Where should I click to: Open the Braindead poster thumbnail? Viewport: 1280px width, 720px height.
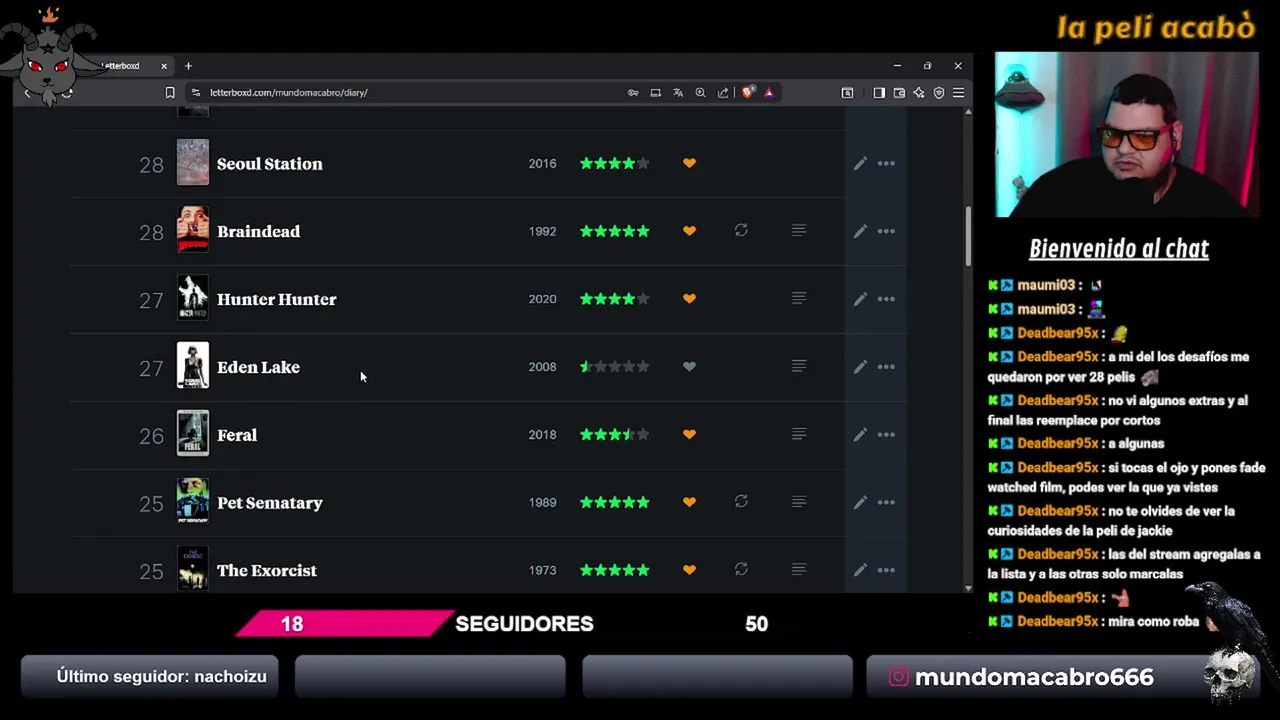[x=193, y=230]
